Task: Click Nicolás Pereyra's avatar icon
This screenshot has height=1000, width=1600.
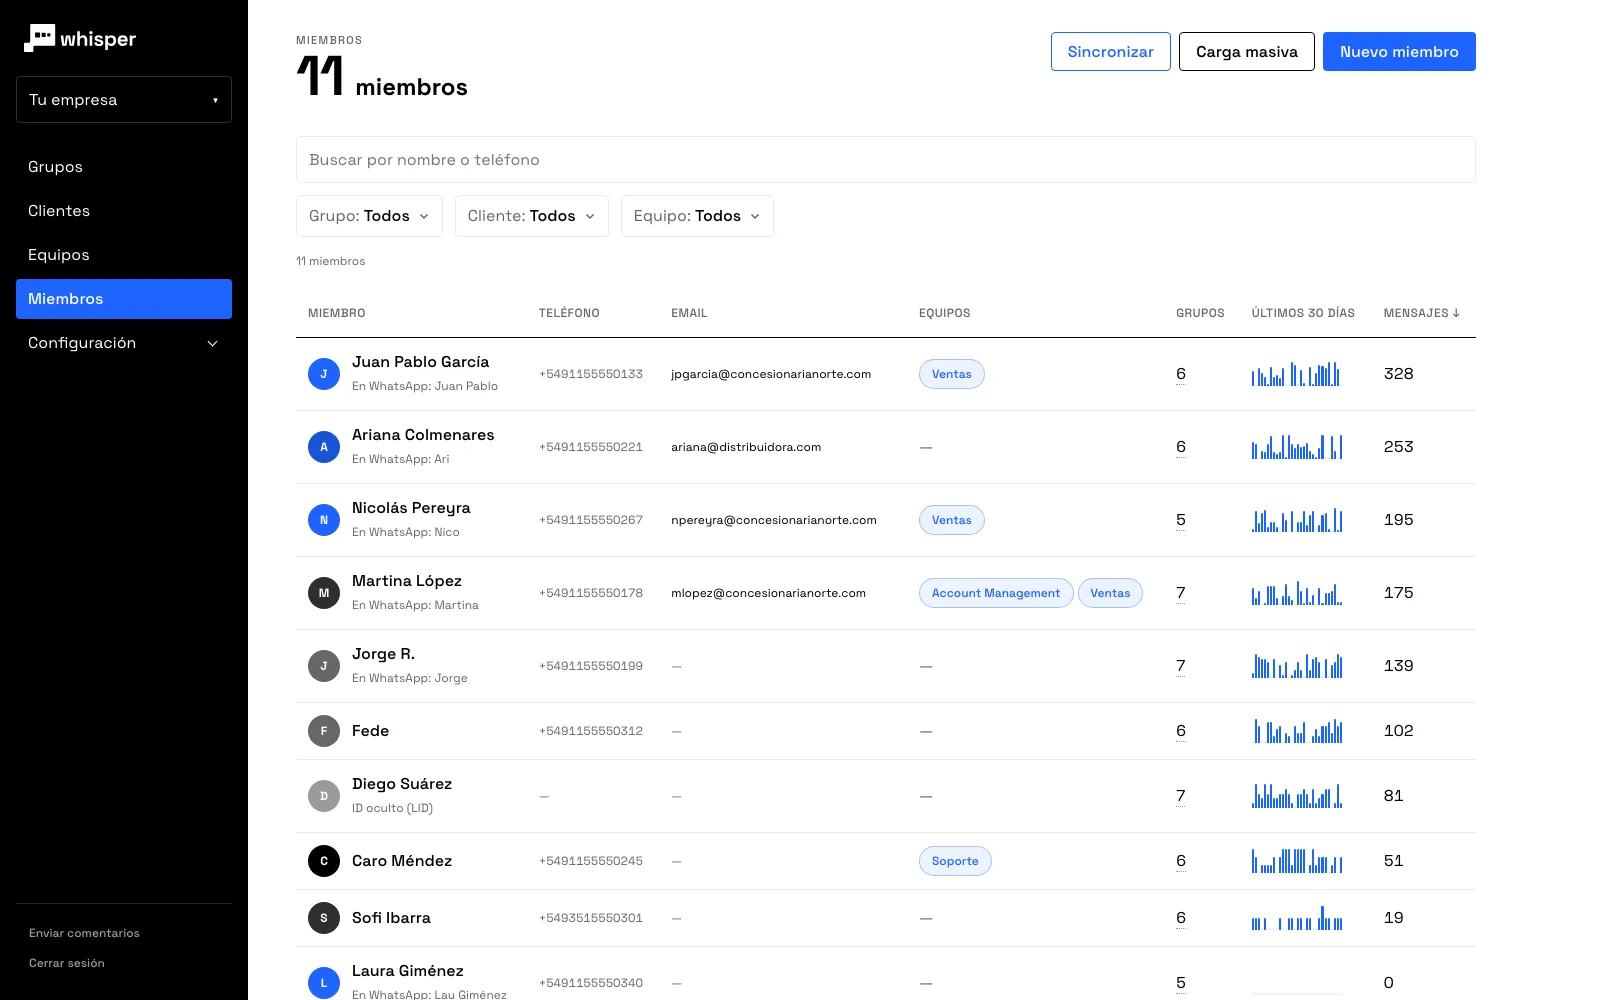Action: pyautogui.click(x=324, y=520)
